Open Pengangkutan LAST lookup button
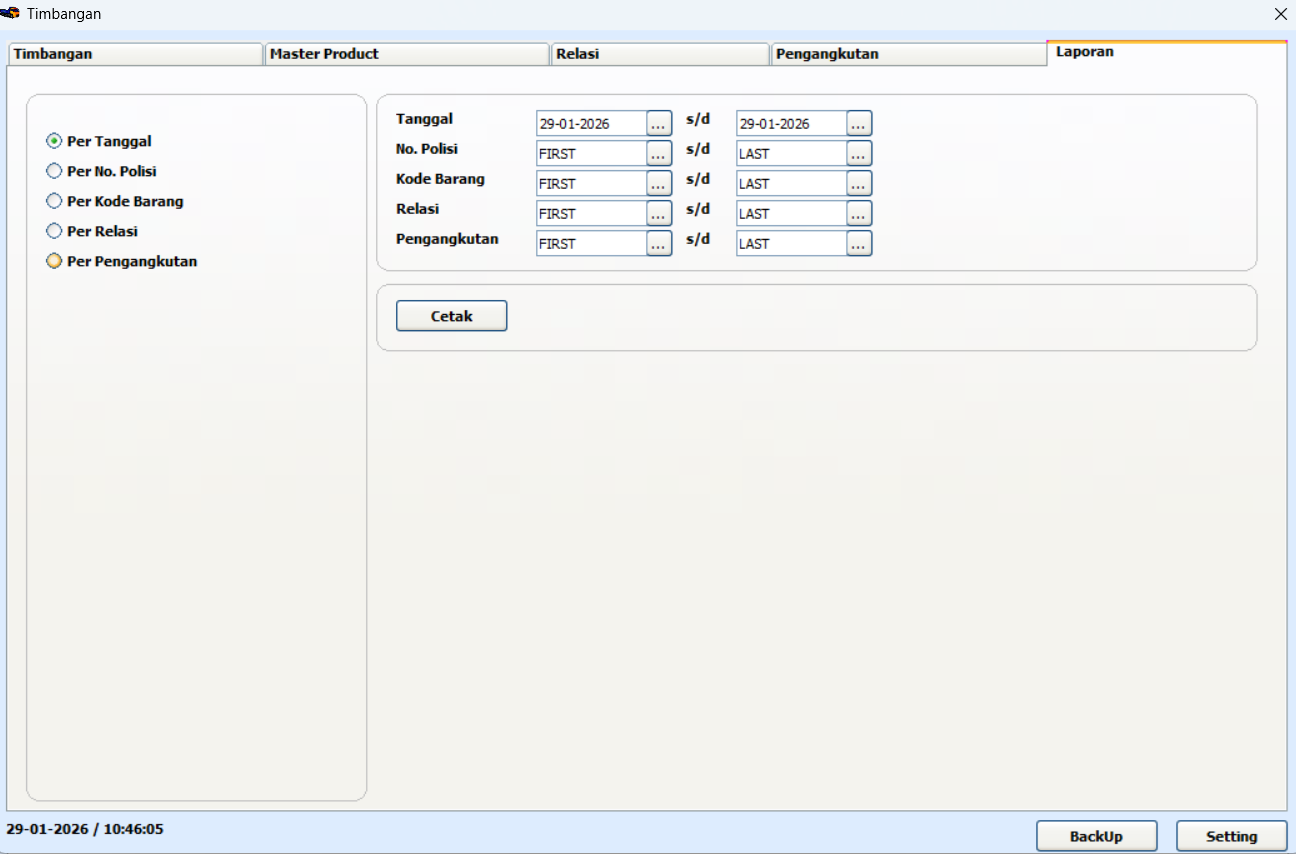The image size is (1296, 855). click(859, 244)
